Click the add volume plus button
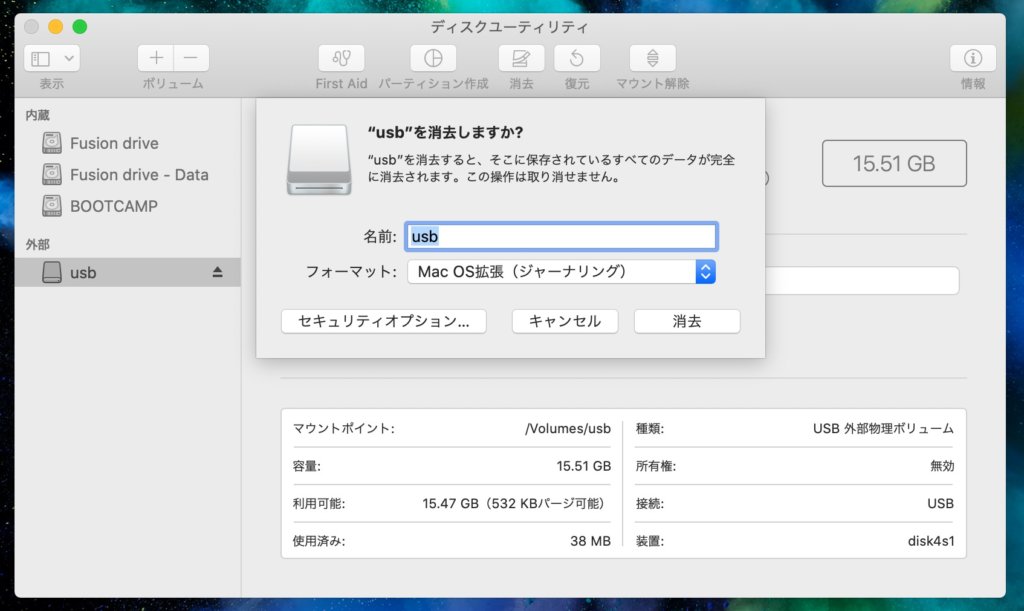Image resolution: width=1024 pixels, height=611 pixels. 156,58
